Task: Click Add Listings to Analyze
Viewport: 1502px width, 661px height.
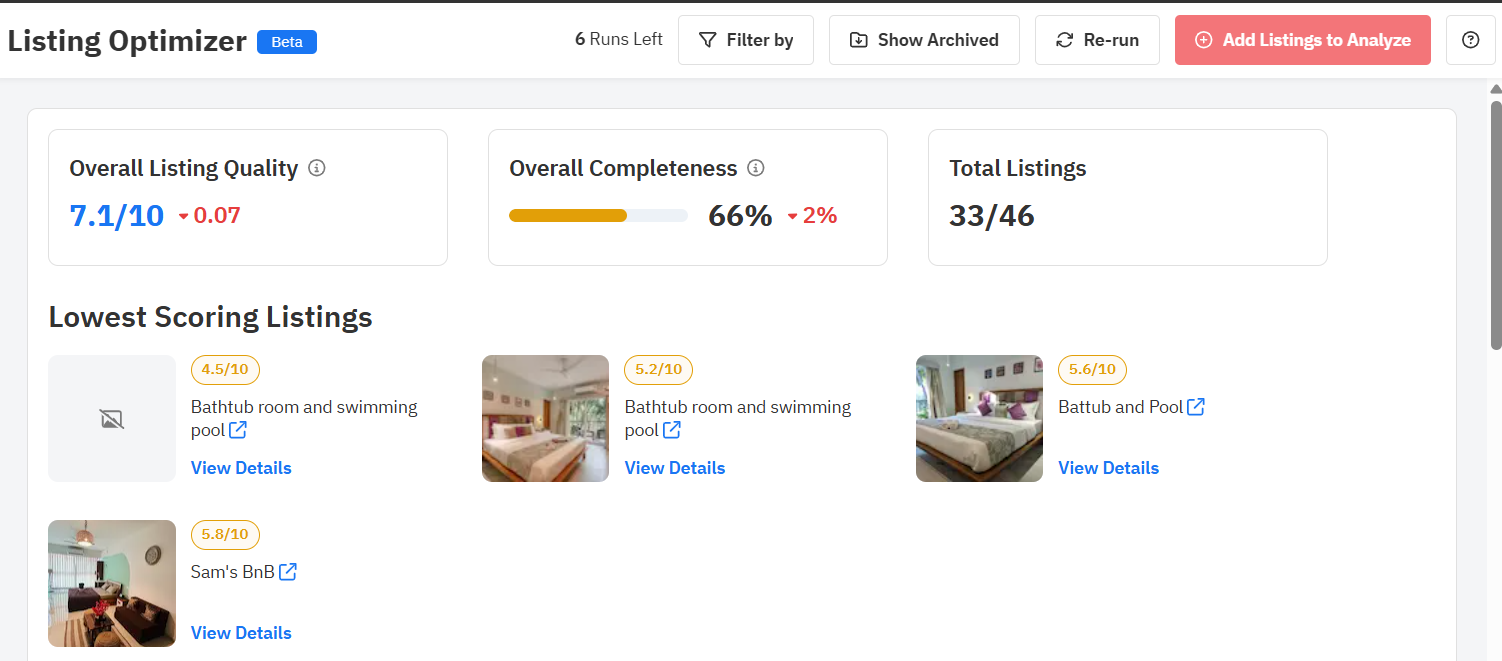Action: click(x=1302, y=40)
